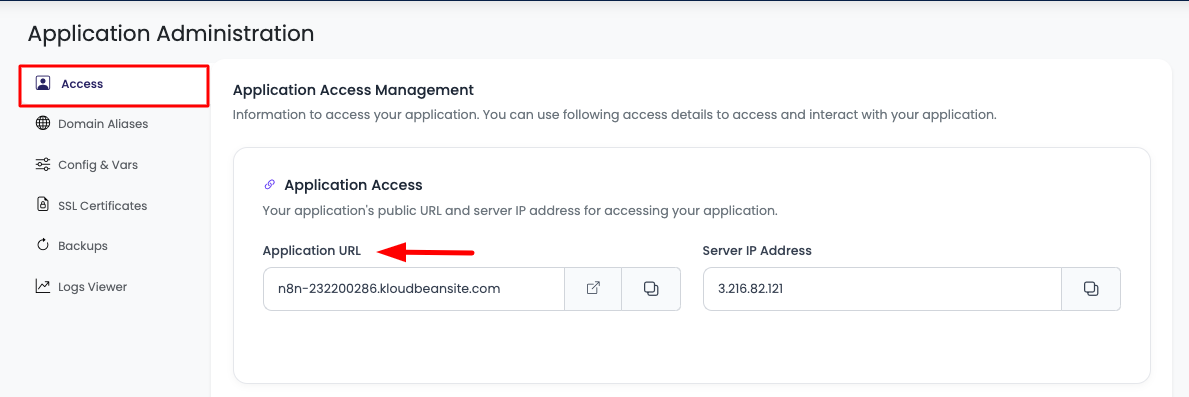Click the Access user icon in sidebar
The height and width of the screenshot is (397, 1189).
point(43,83)
